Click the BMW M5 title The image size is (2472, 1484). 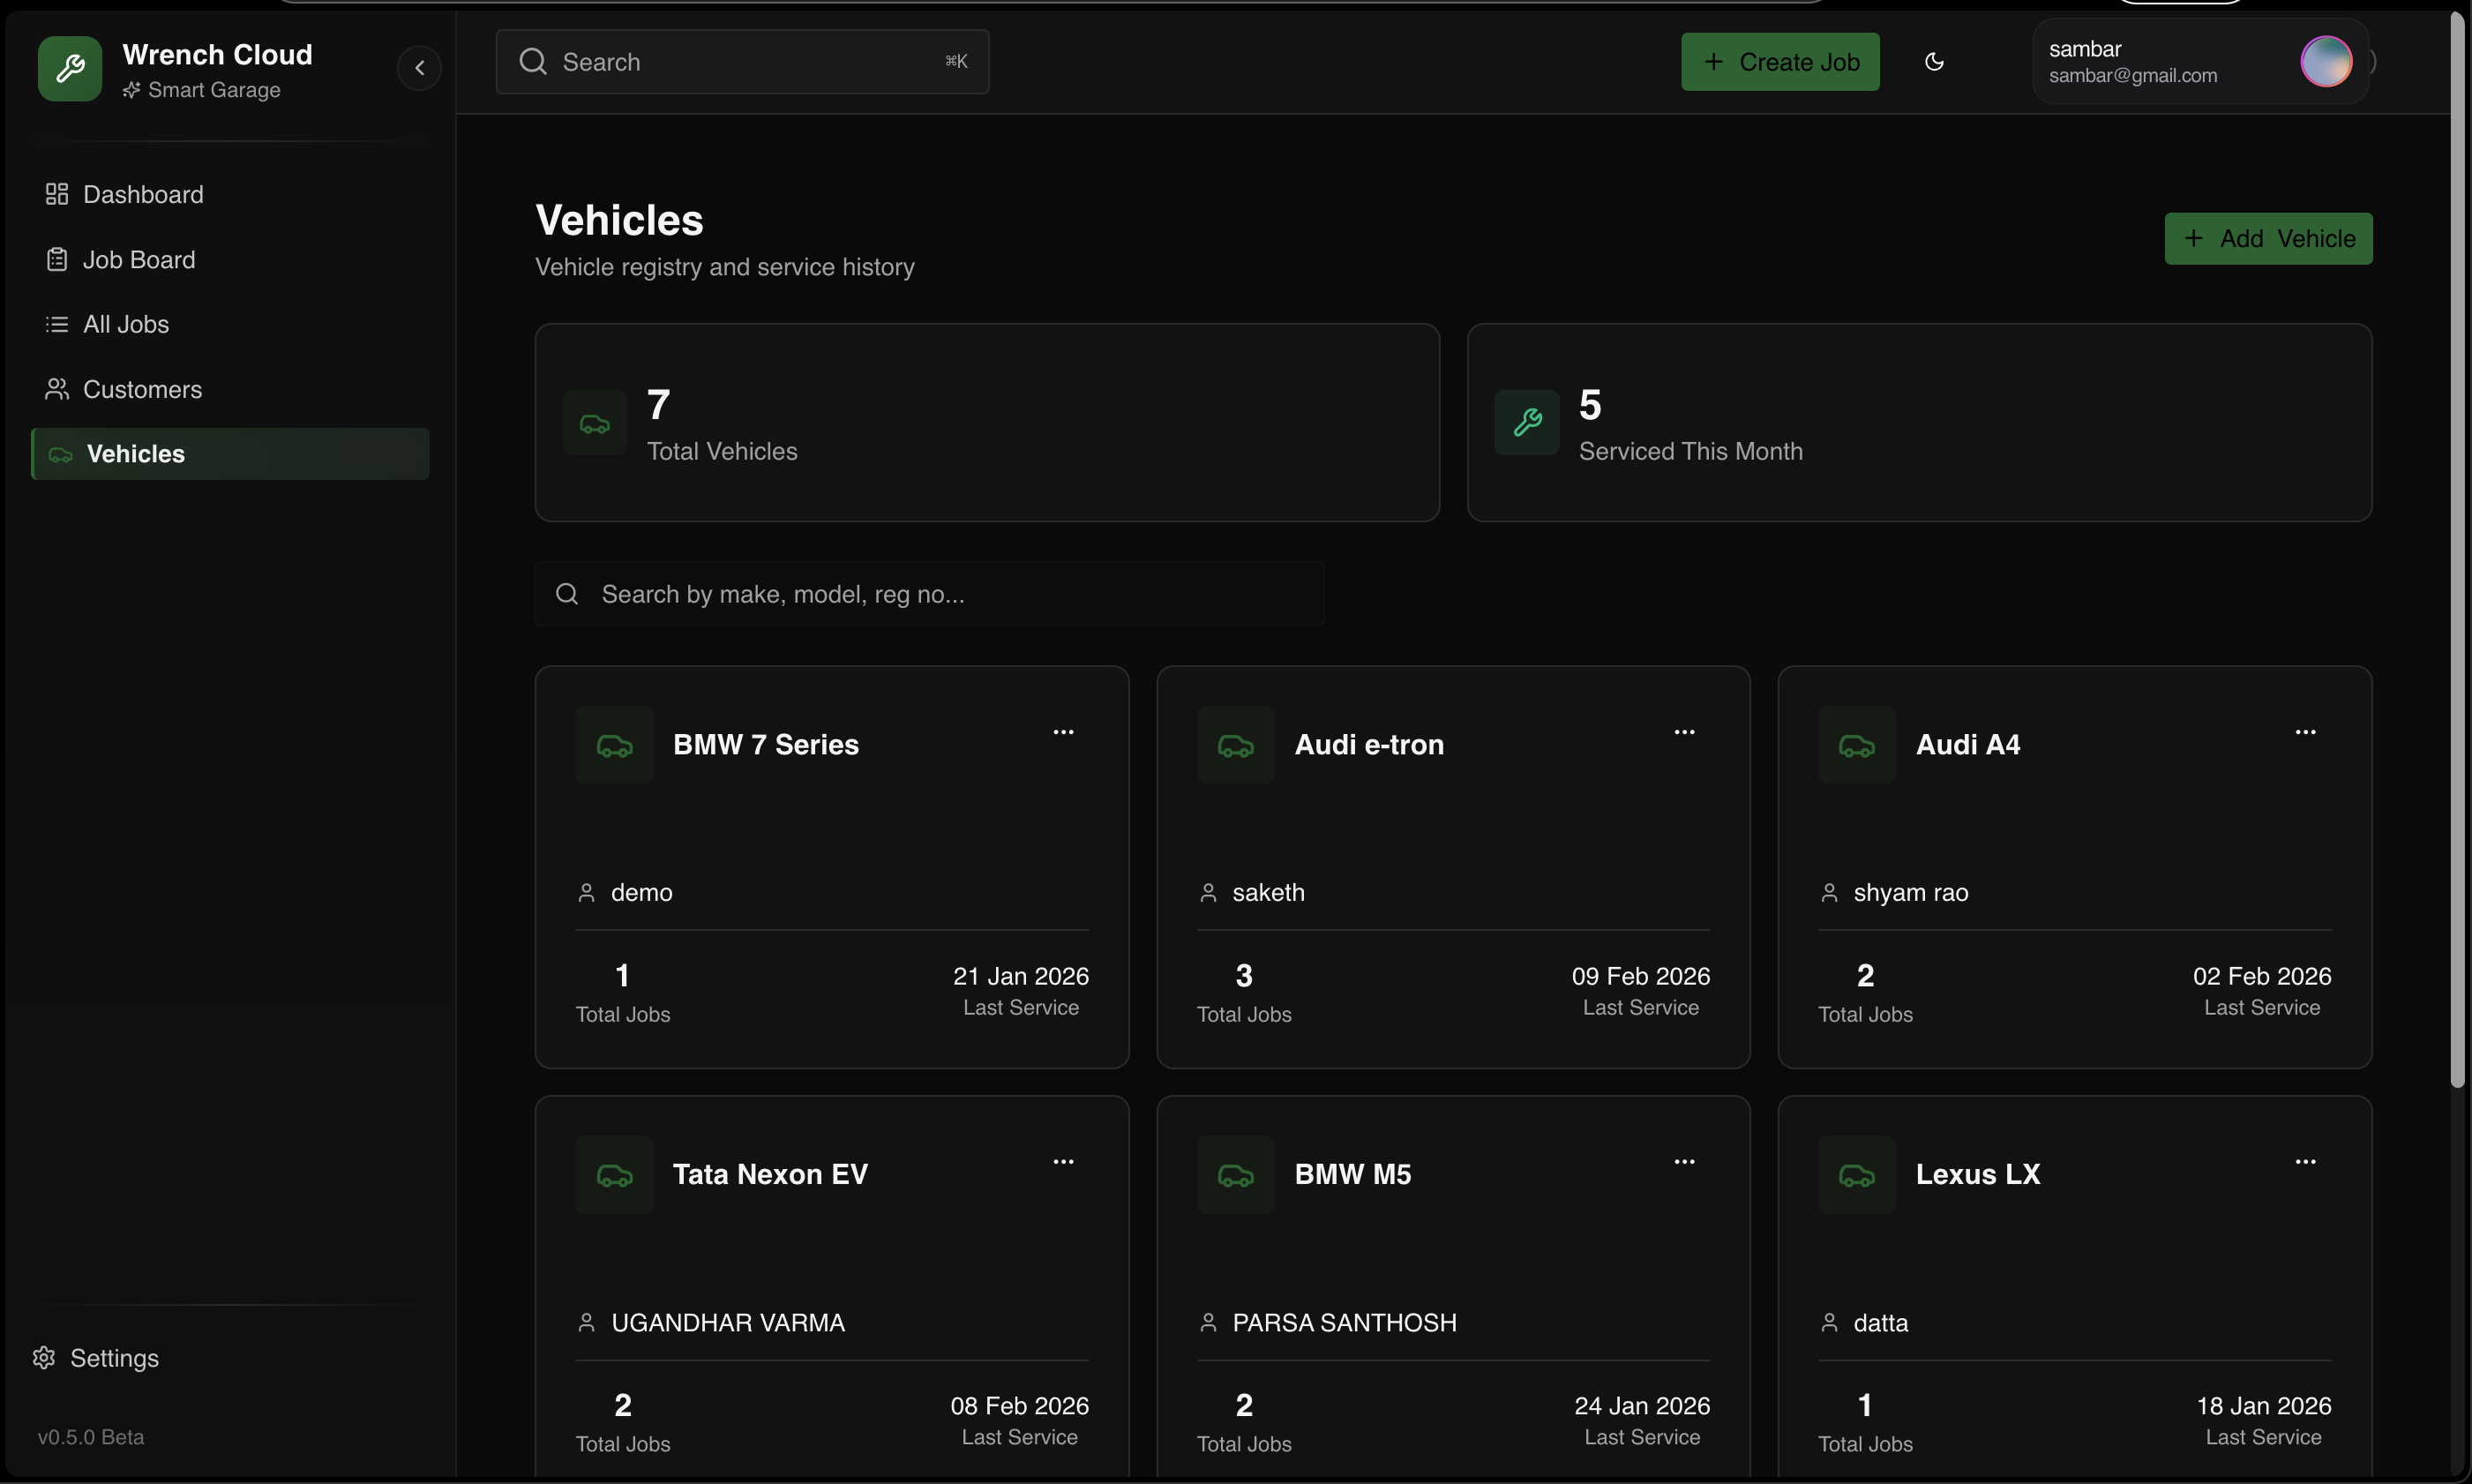pos(1353,1175)
